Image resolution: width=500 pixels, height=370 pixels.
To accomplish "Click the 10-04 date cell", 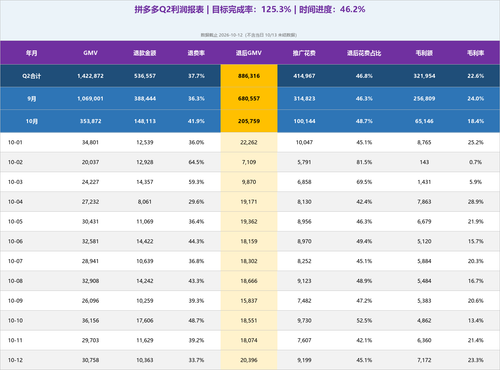I will coord(15,202).
